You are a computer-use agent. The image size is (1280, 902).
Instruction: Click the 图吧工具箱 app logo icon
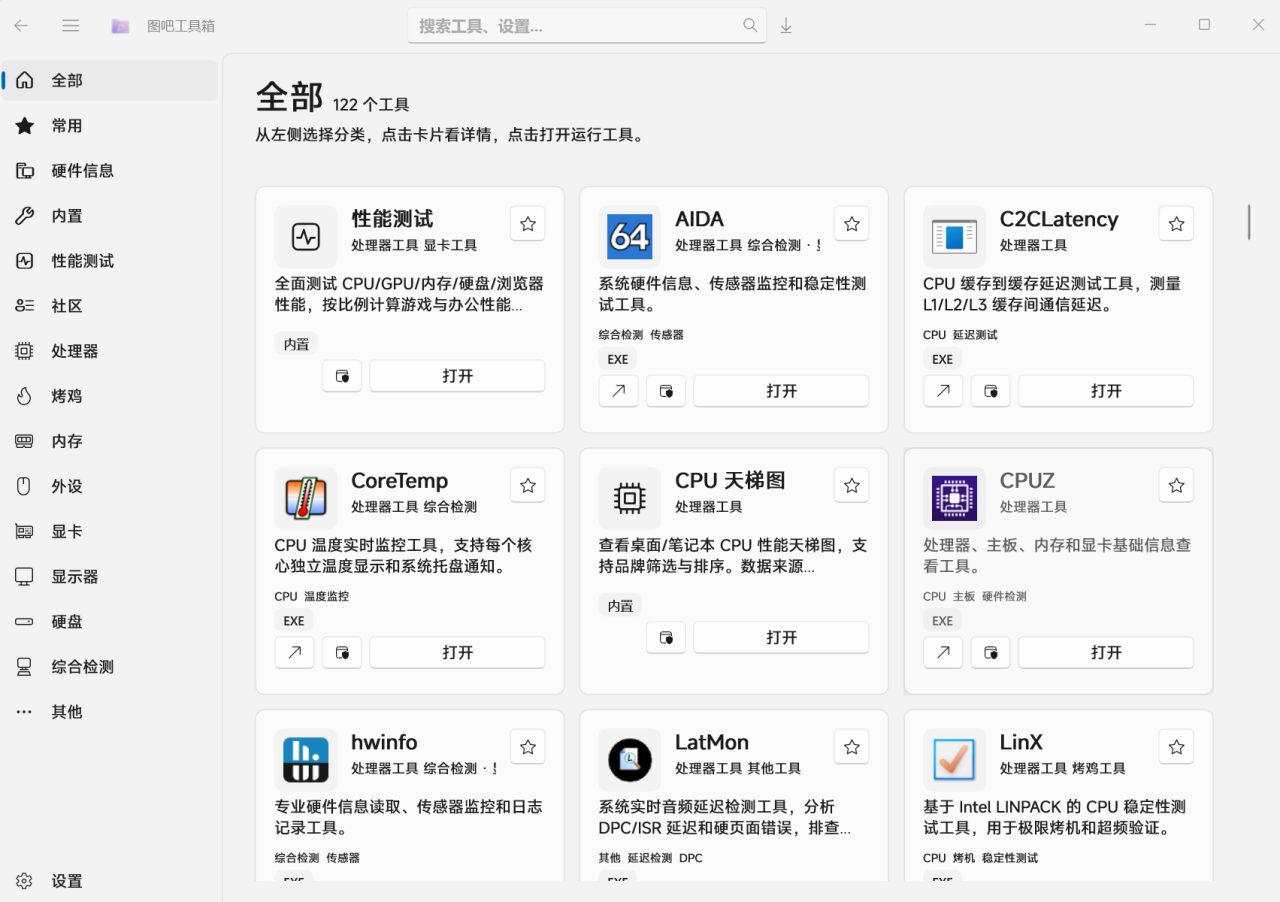[120, 26]
